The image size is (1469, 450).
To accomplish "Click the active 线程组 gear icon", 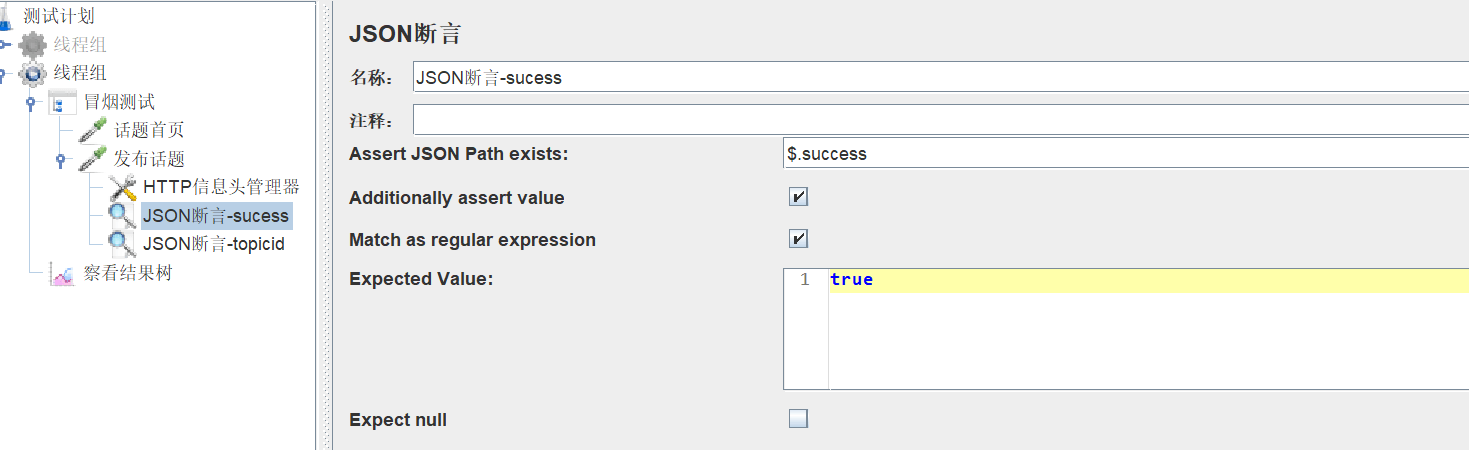I will [33, 73].
